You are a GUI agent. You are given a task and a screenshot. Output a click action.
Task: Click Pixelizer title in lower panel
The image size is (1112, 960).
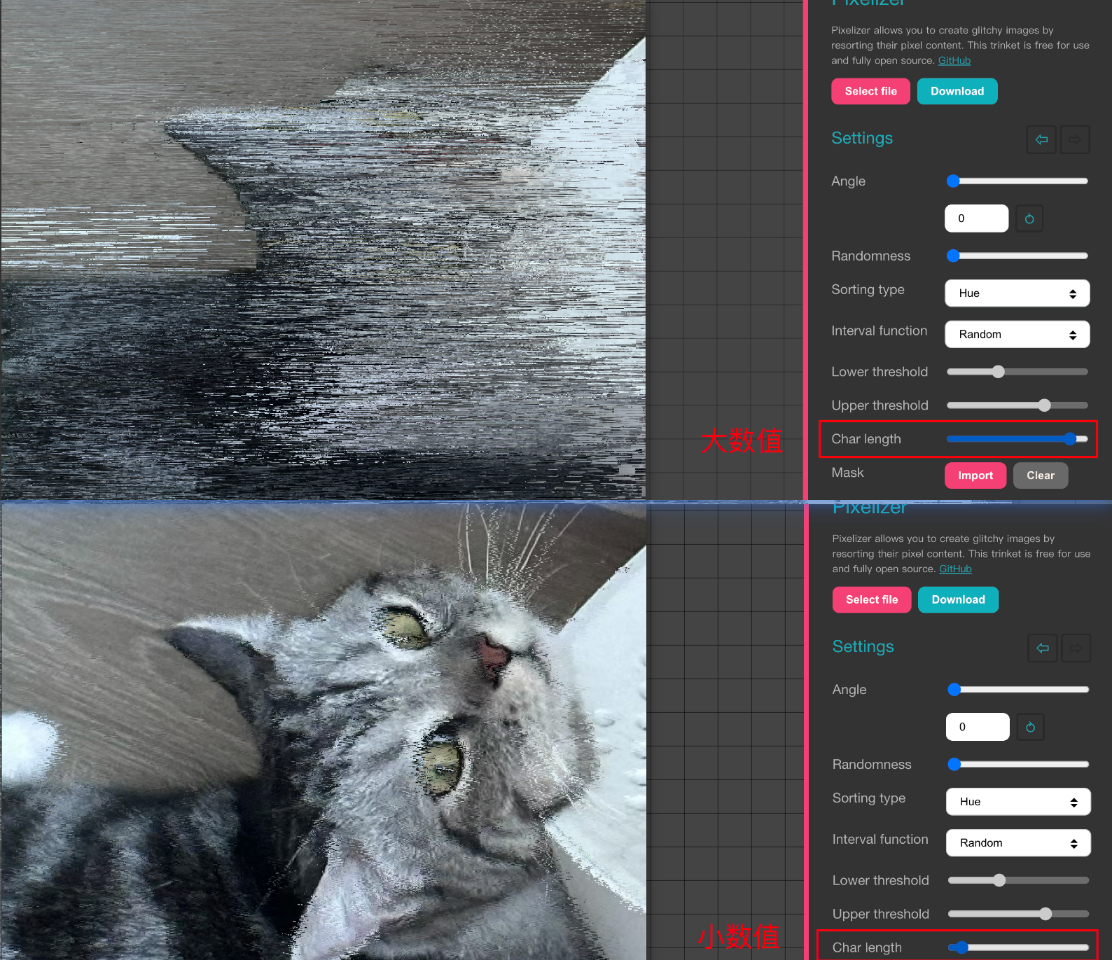pyautogui.click(x=869, y=508)
